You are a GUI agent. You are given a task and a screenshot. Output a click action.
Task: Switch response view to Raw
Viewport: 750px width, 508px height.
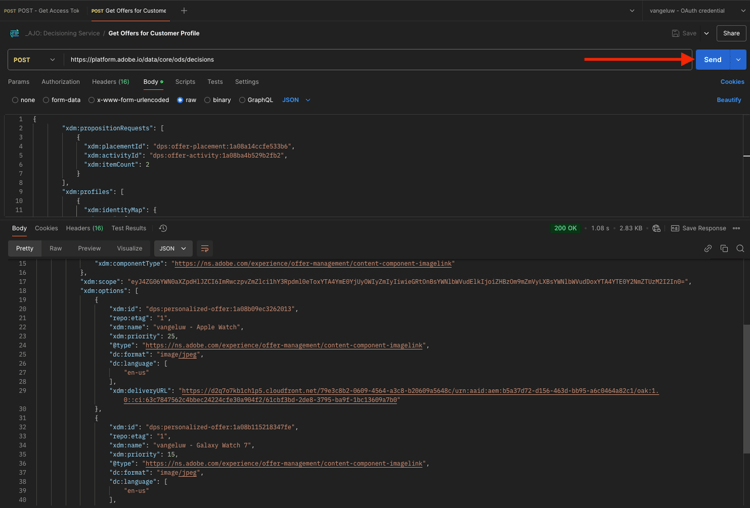point(55,248)
